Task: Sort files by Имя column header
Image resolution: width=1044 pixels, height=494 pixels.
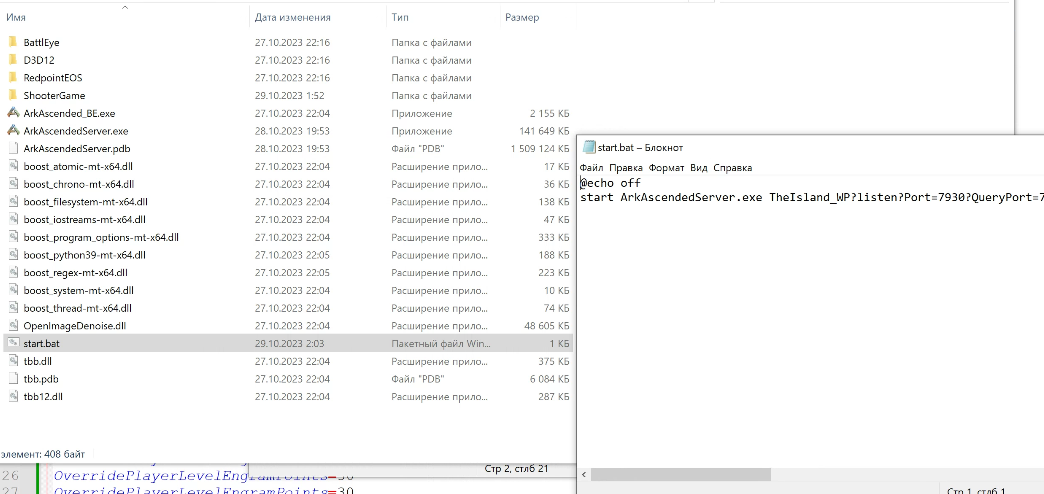Action: pos(16,17)
